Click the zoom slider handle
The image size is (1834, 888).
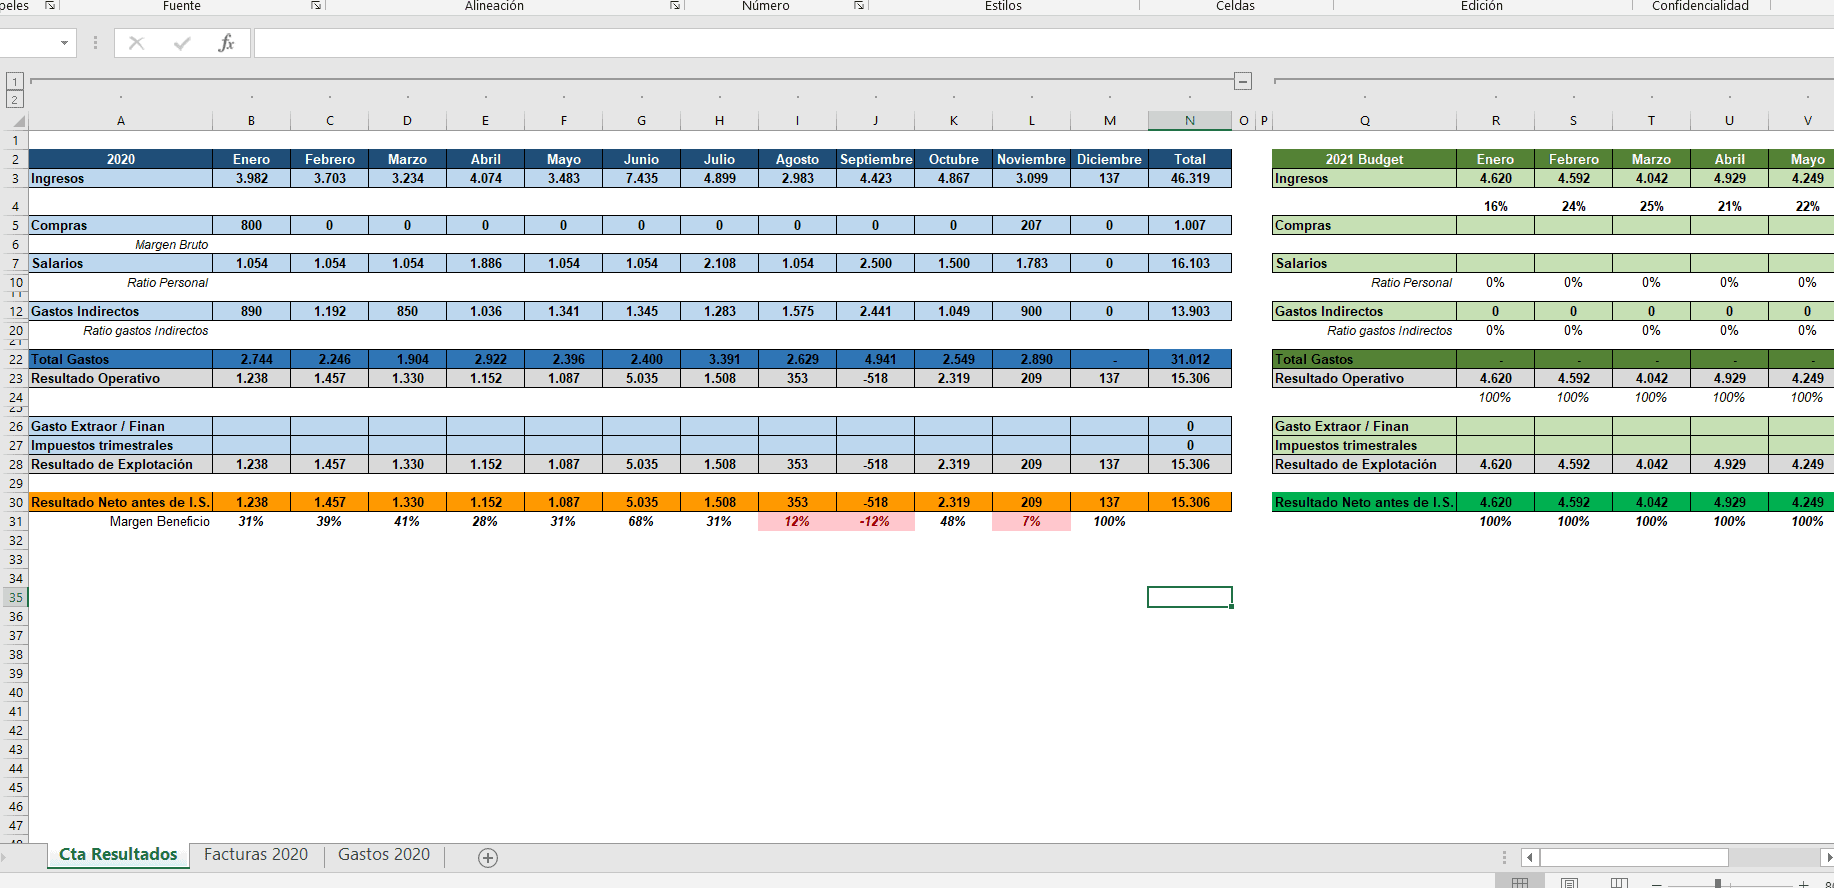click(x=1718, y=884)
